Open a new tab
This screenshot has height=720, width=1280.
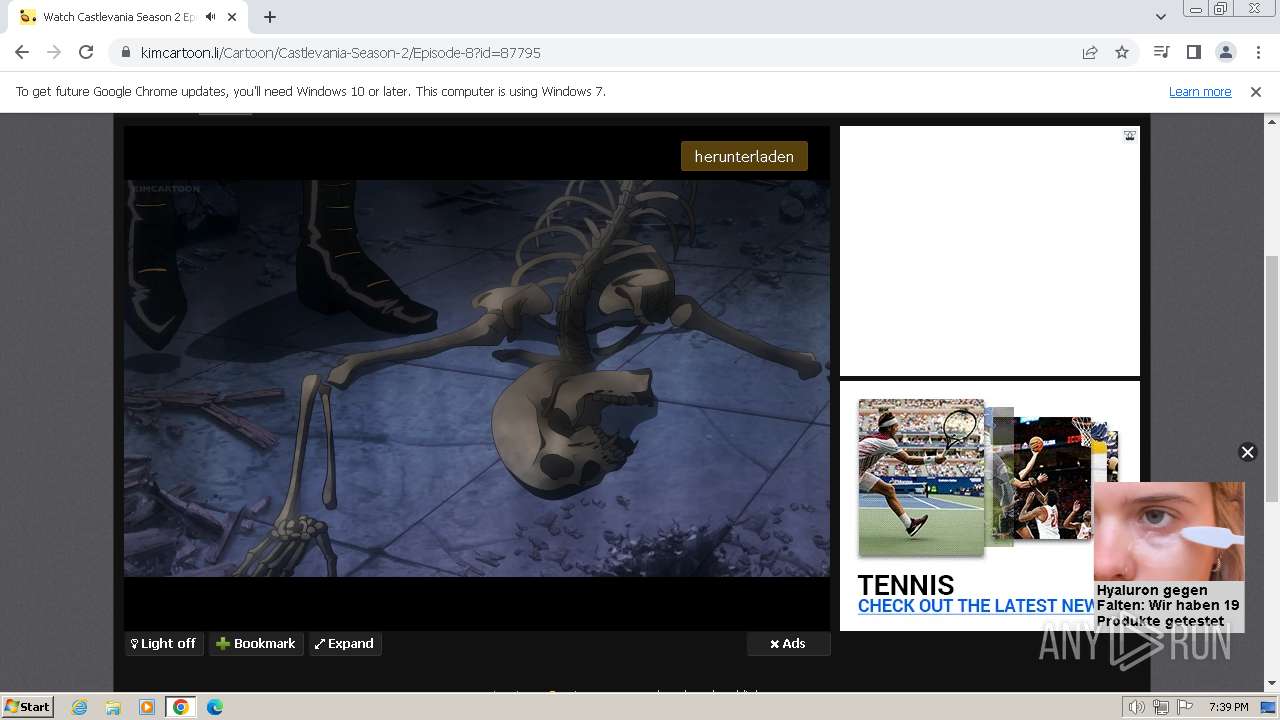[x=270, y=17]
